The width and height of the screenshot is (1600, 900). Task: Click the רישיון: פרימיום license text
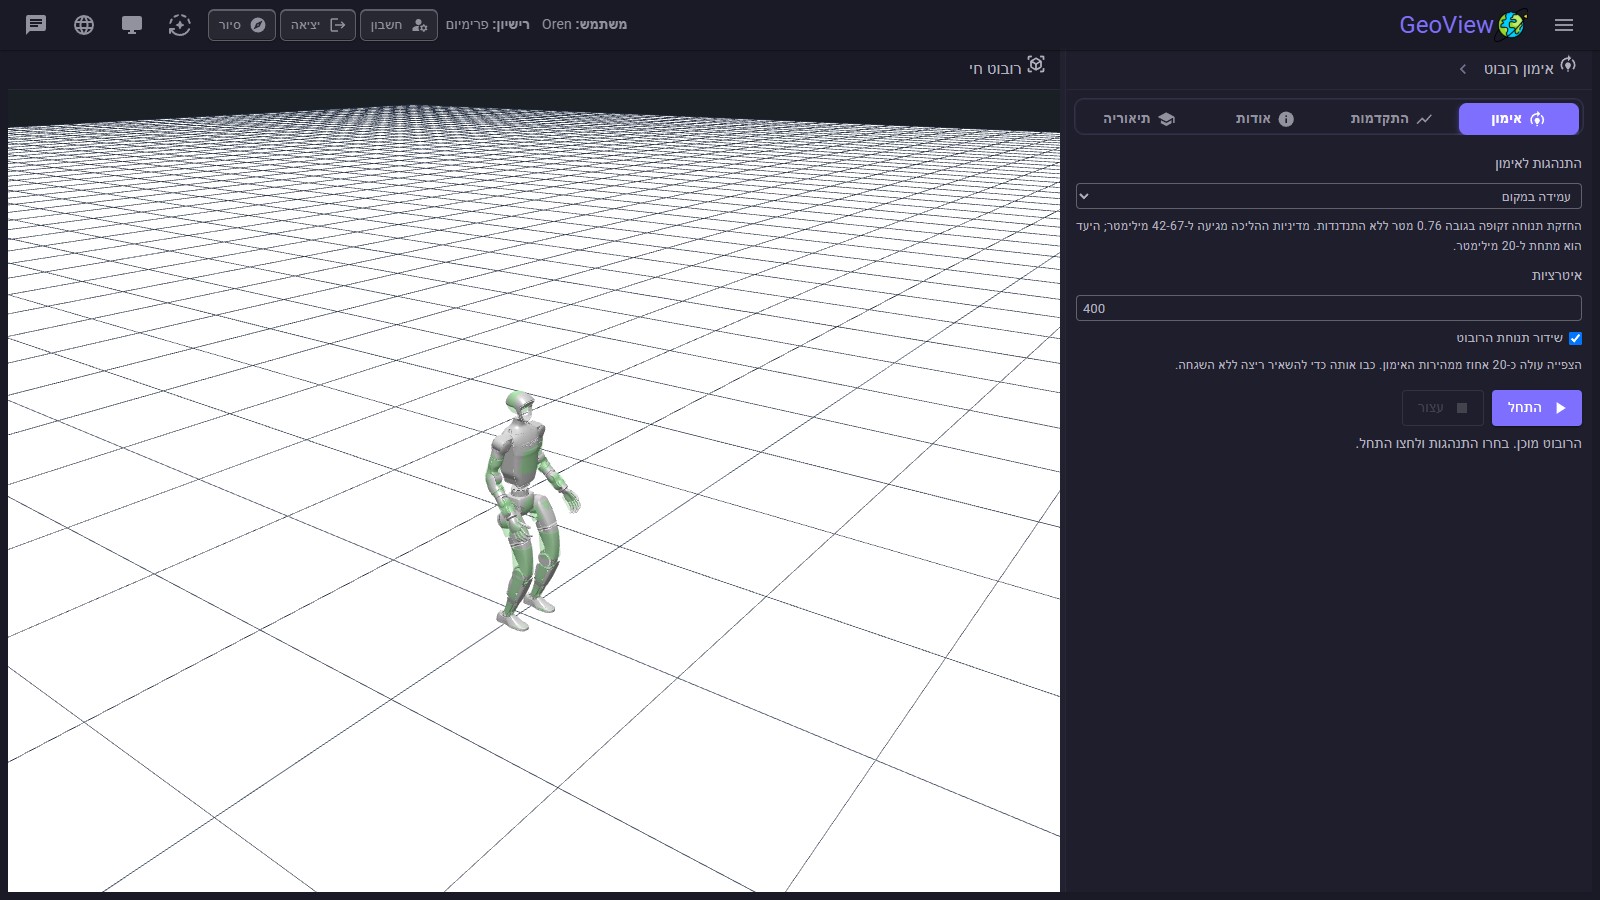(488, 25)
